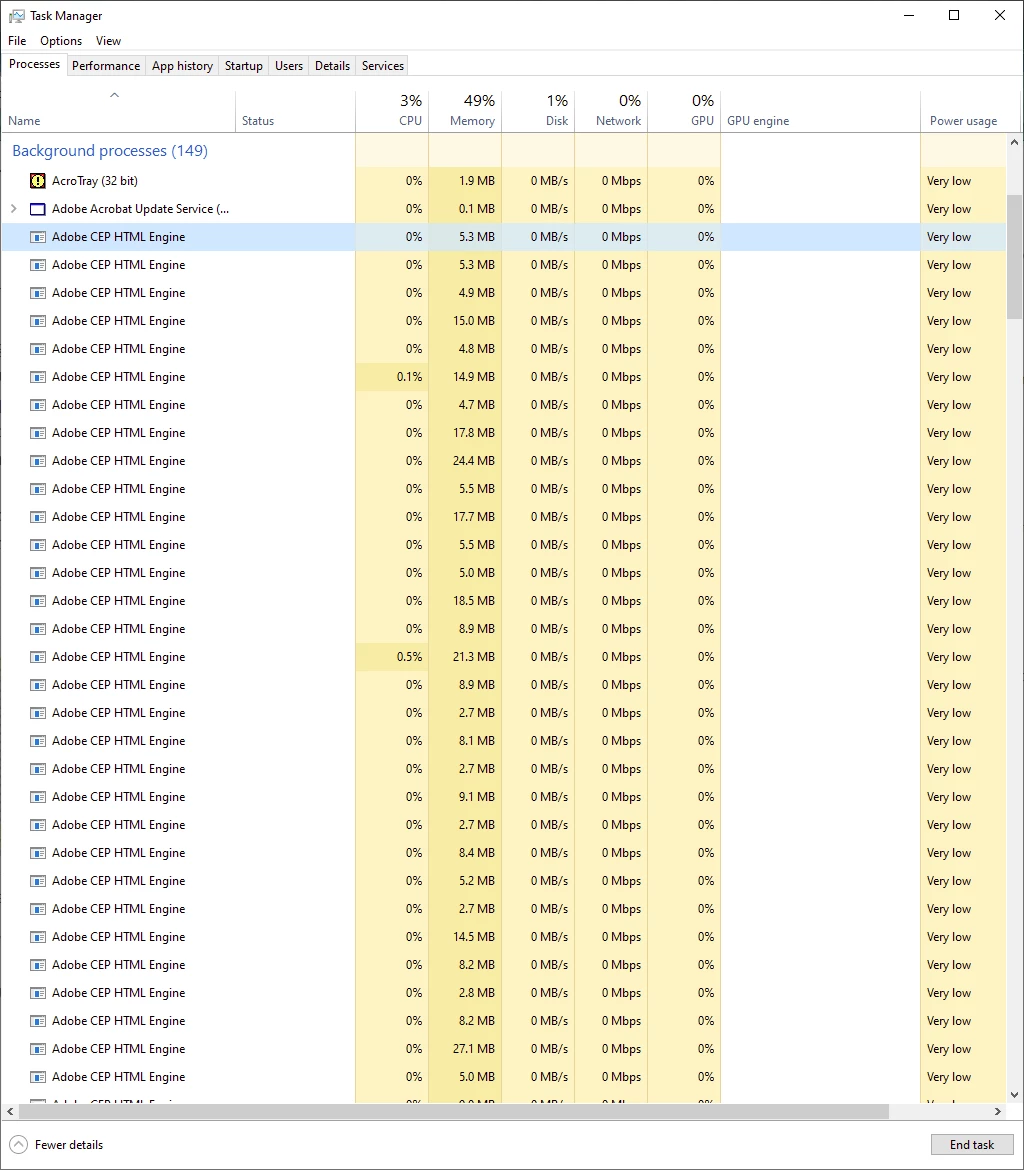
Task: Sort by the Status column header
Action: pos(296,111)
